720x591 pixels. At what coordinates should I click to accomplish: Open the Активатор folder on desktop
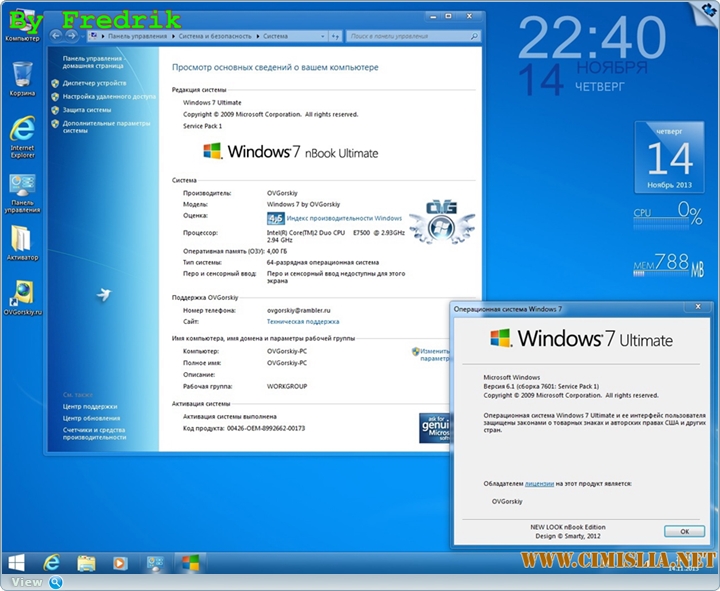coord(22,240)
